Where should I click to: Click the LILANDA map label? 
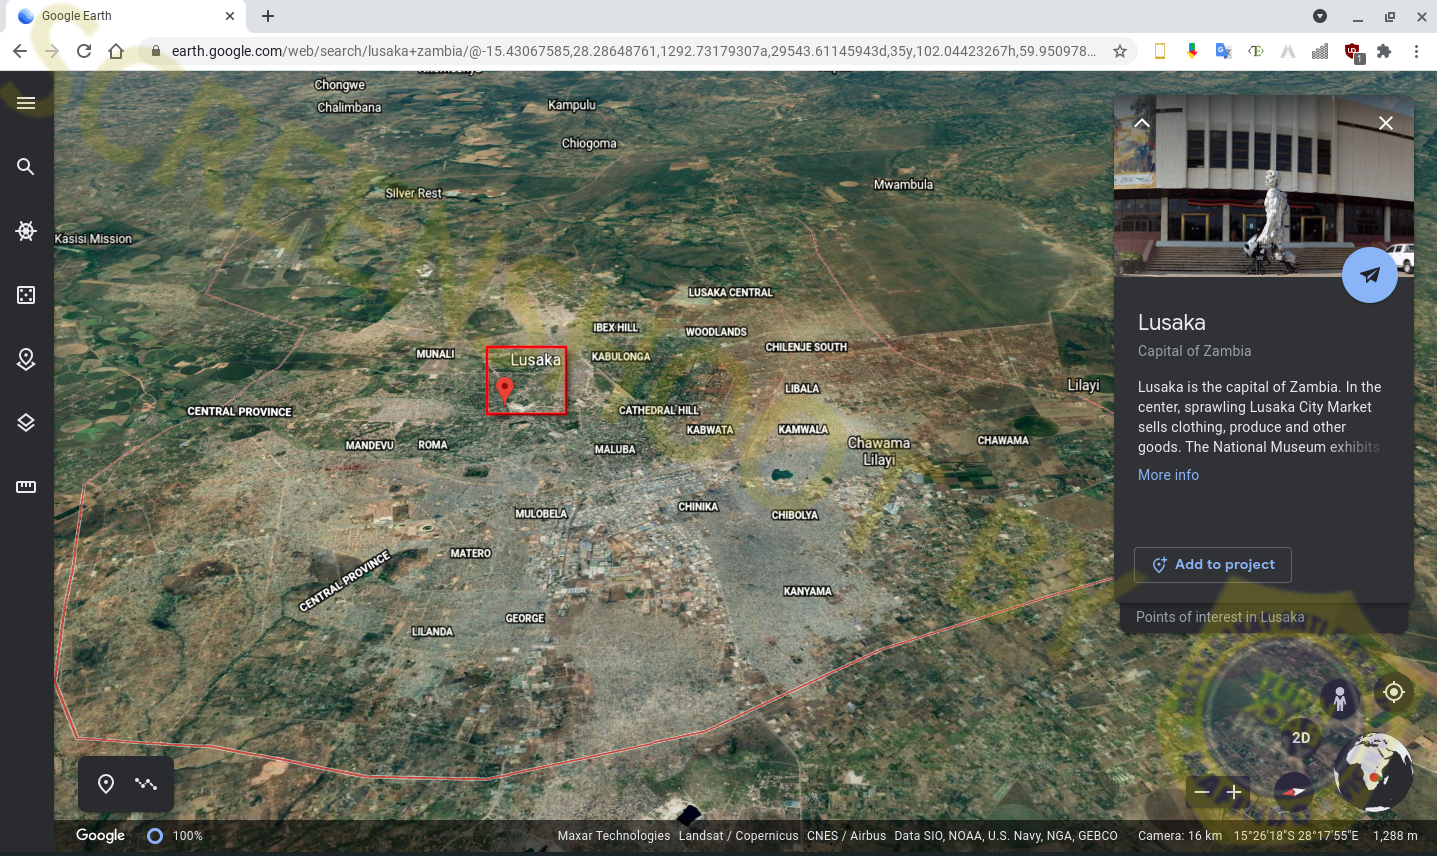point(433,632)
